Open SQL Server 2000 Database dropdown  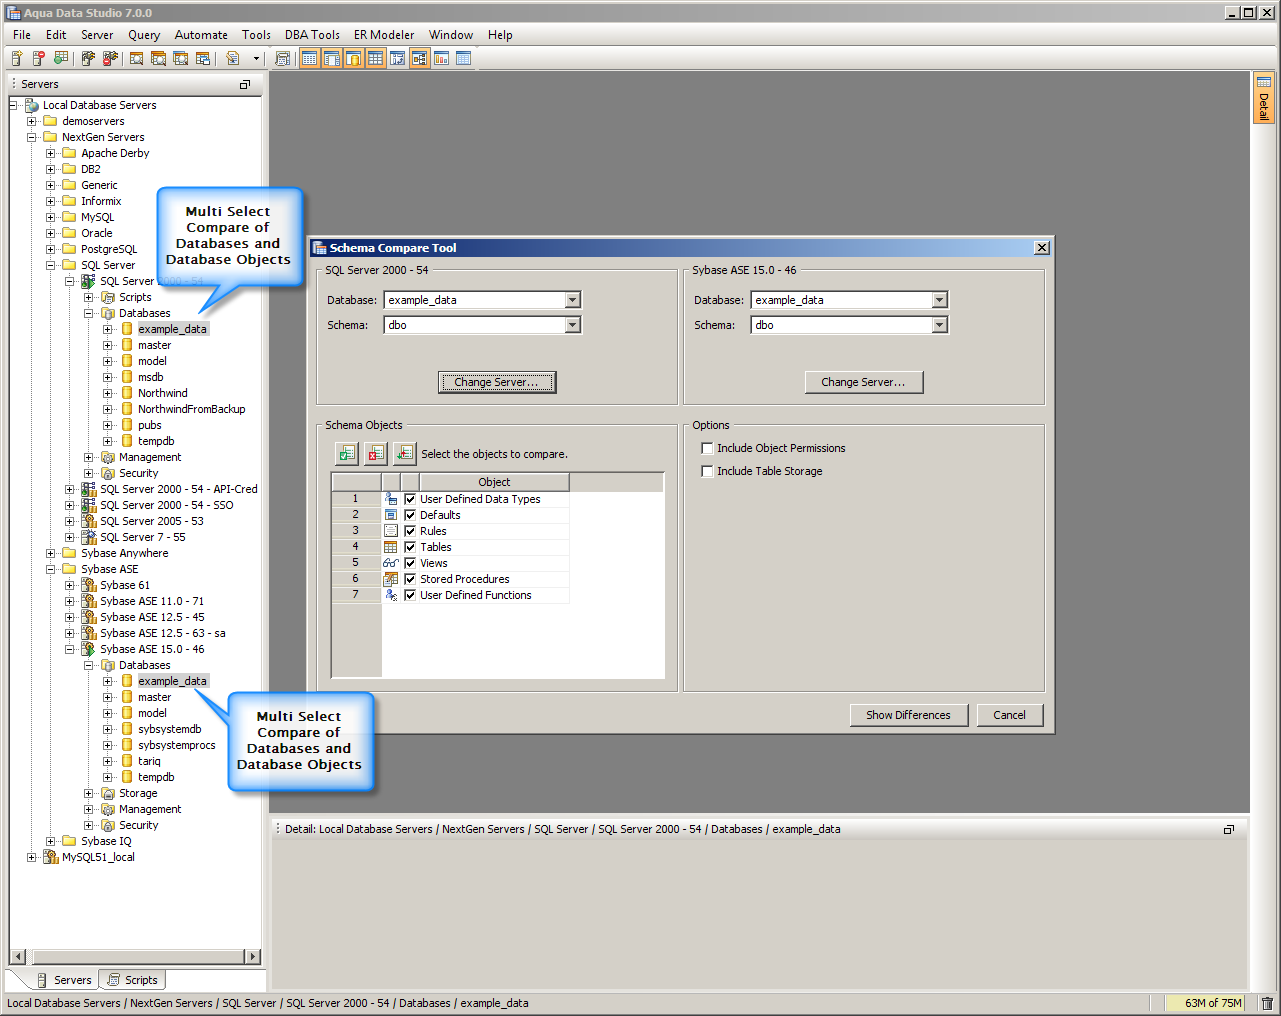573,300
